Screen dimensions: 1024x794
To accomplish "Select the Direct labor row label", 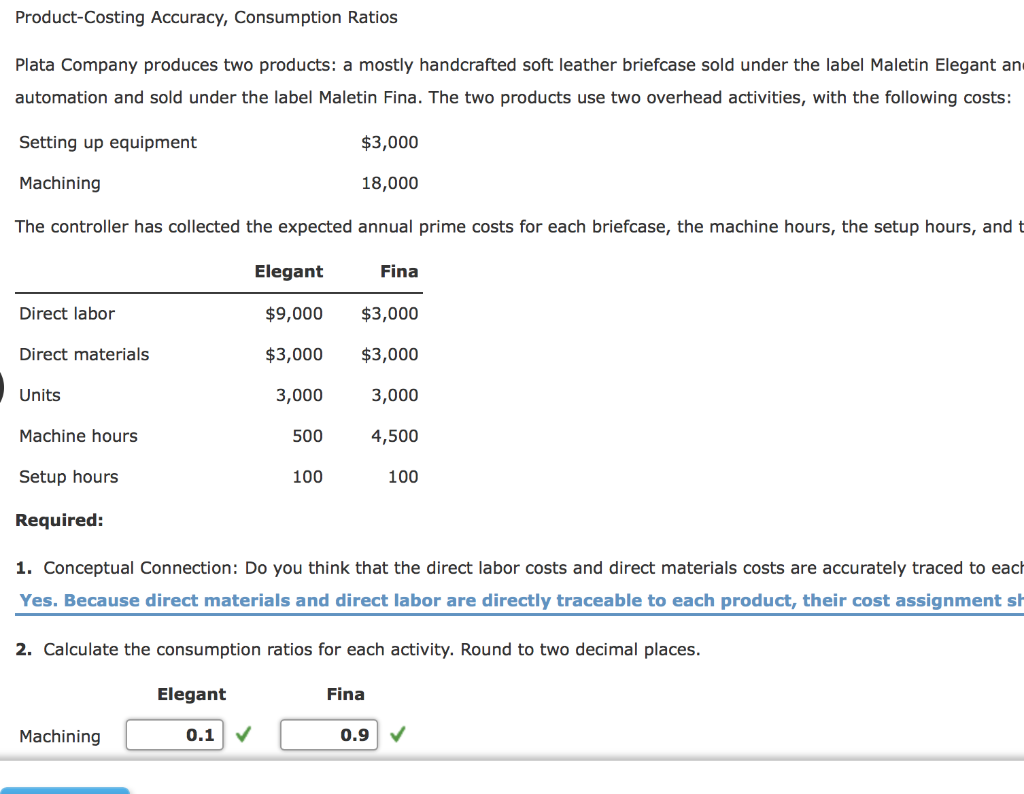I will 67,313.
